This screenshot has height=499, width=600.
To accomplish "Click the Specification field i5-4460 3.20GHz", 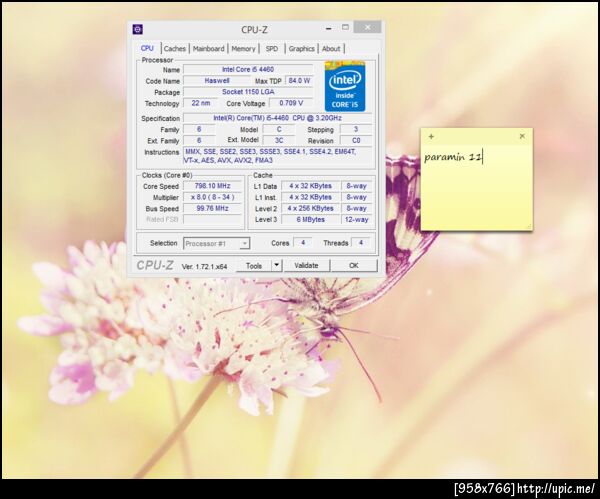I will [x=277, y=118].
